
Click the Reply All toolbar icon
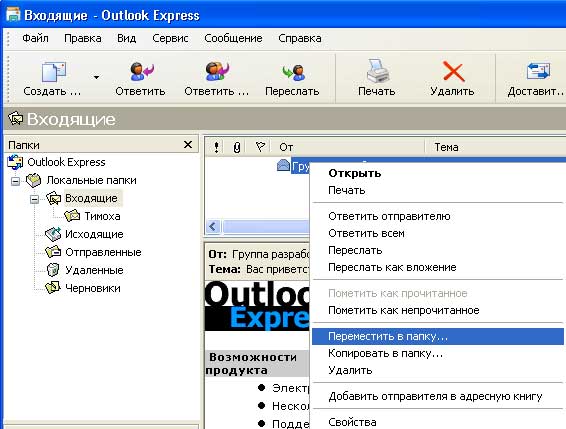[x=217, y=72]
